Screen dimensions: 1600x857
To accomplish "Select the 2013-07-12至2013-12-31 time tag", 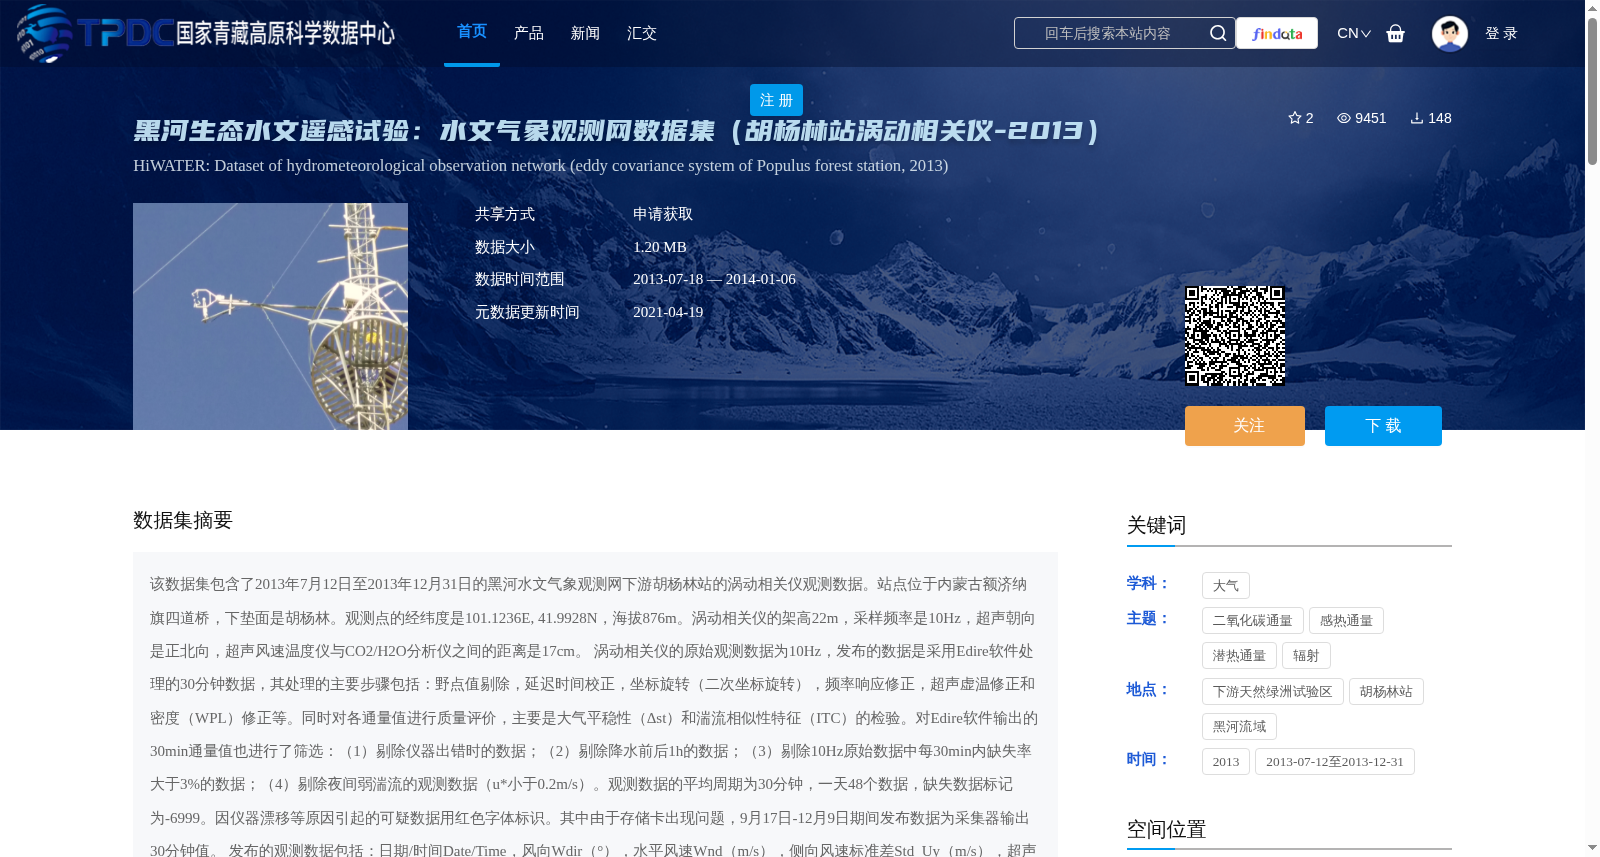I will point(1335,762).
